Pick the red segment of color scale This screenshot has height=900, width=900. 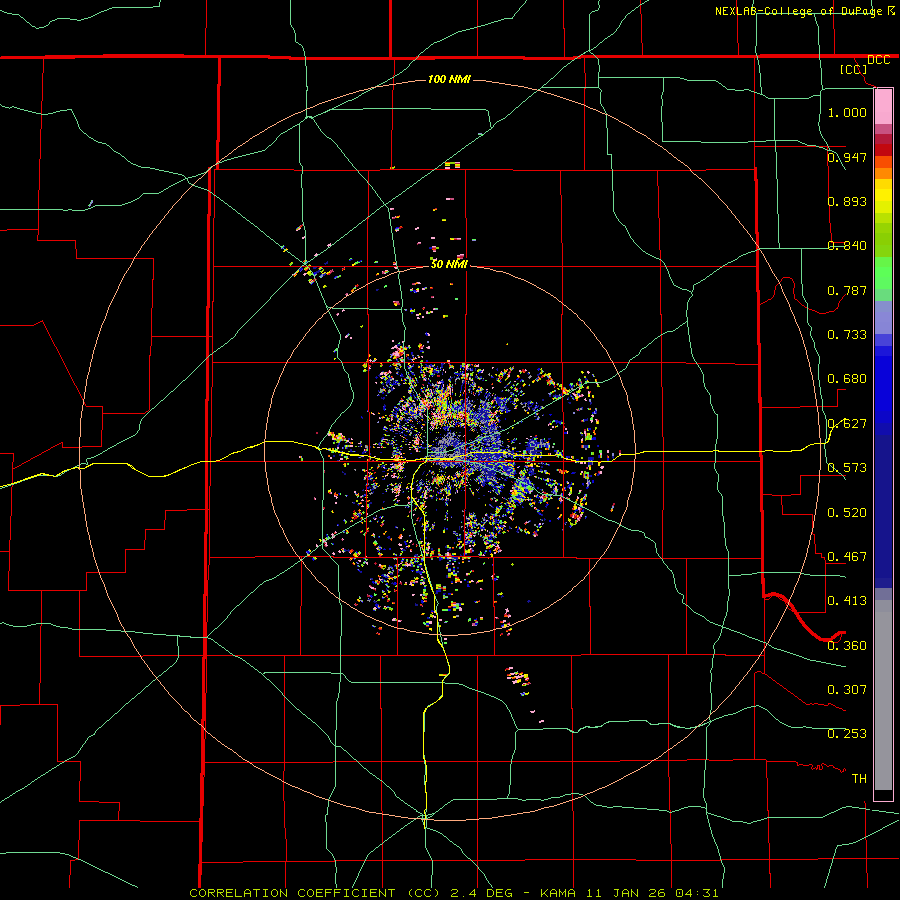[883, 149]
